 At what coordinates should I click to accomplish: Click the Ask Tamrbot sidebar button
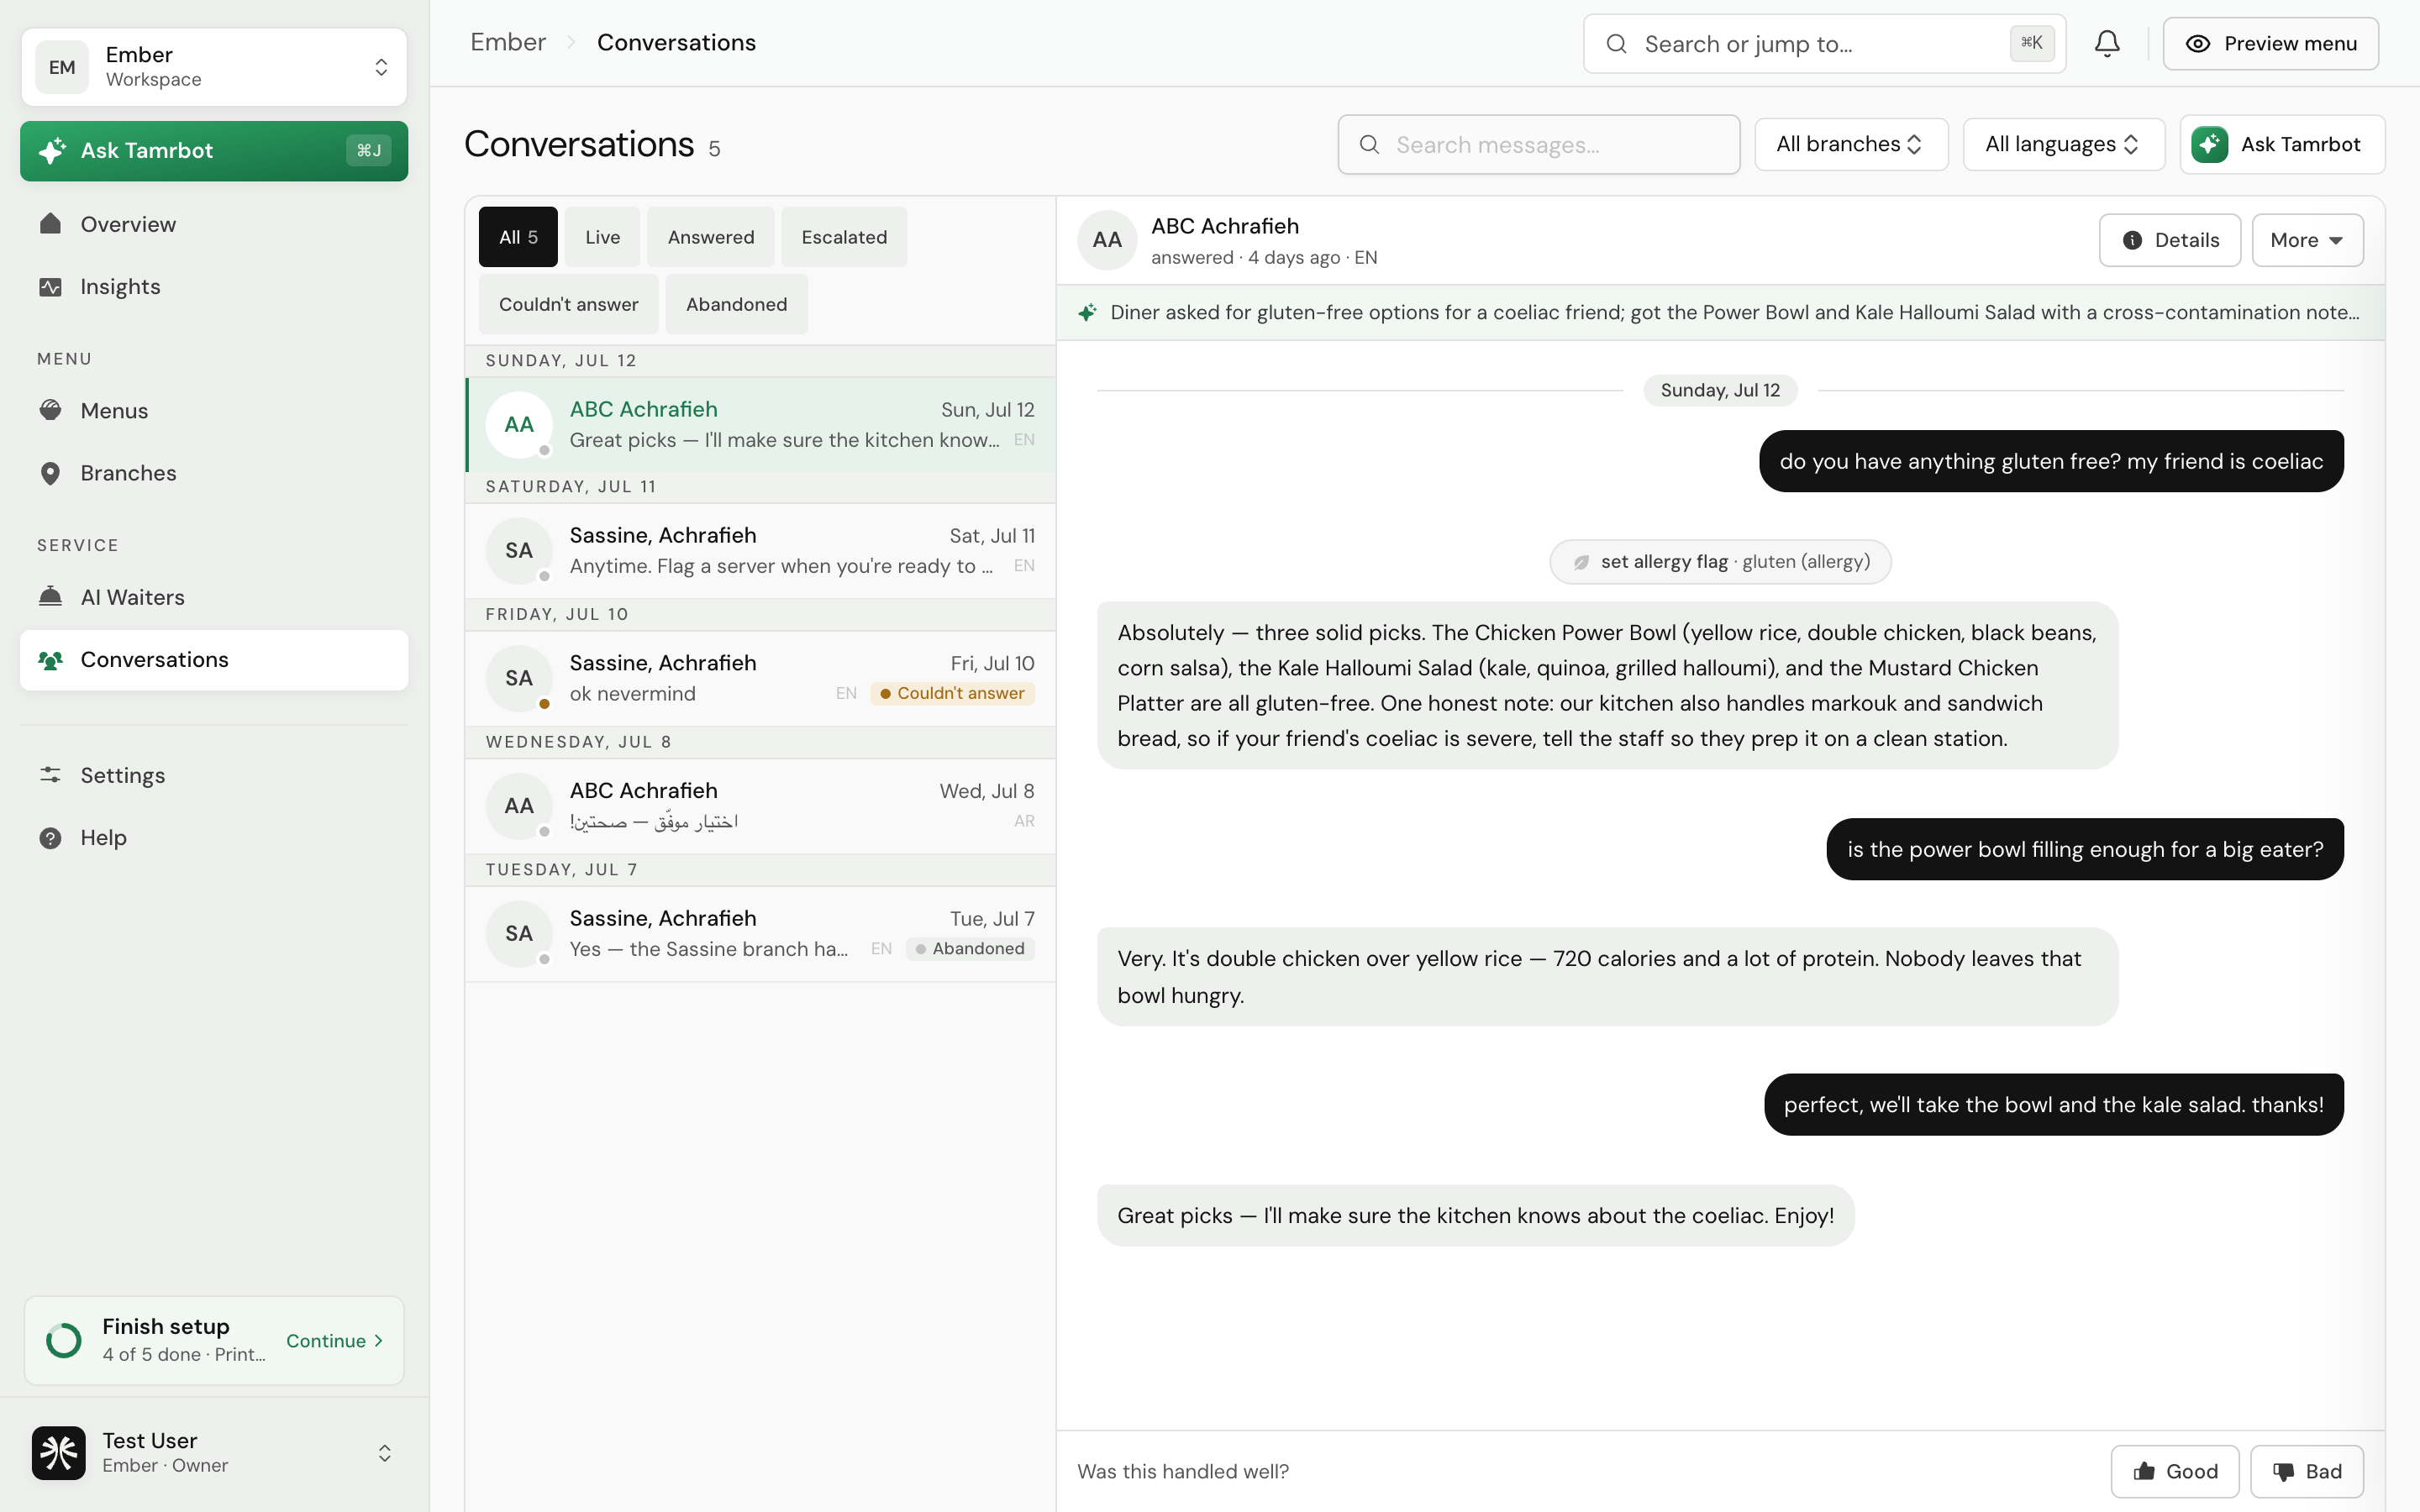[214, 151]
